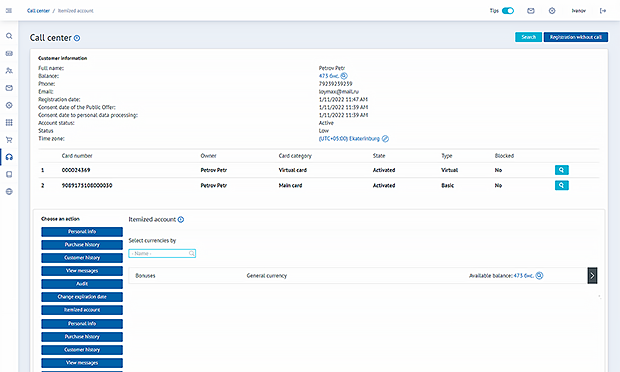Click the General currency label
Screen dimensions: 620x372
(x=267, y=276)
